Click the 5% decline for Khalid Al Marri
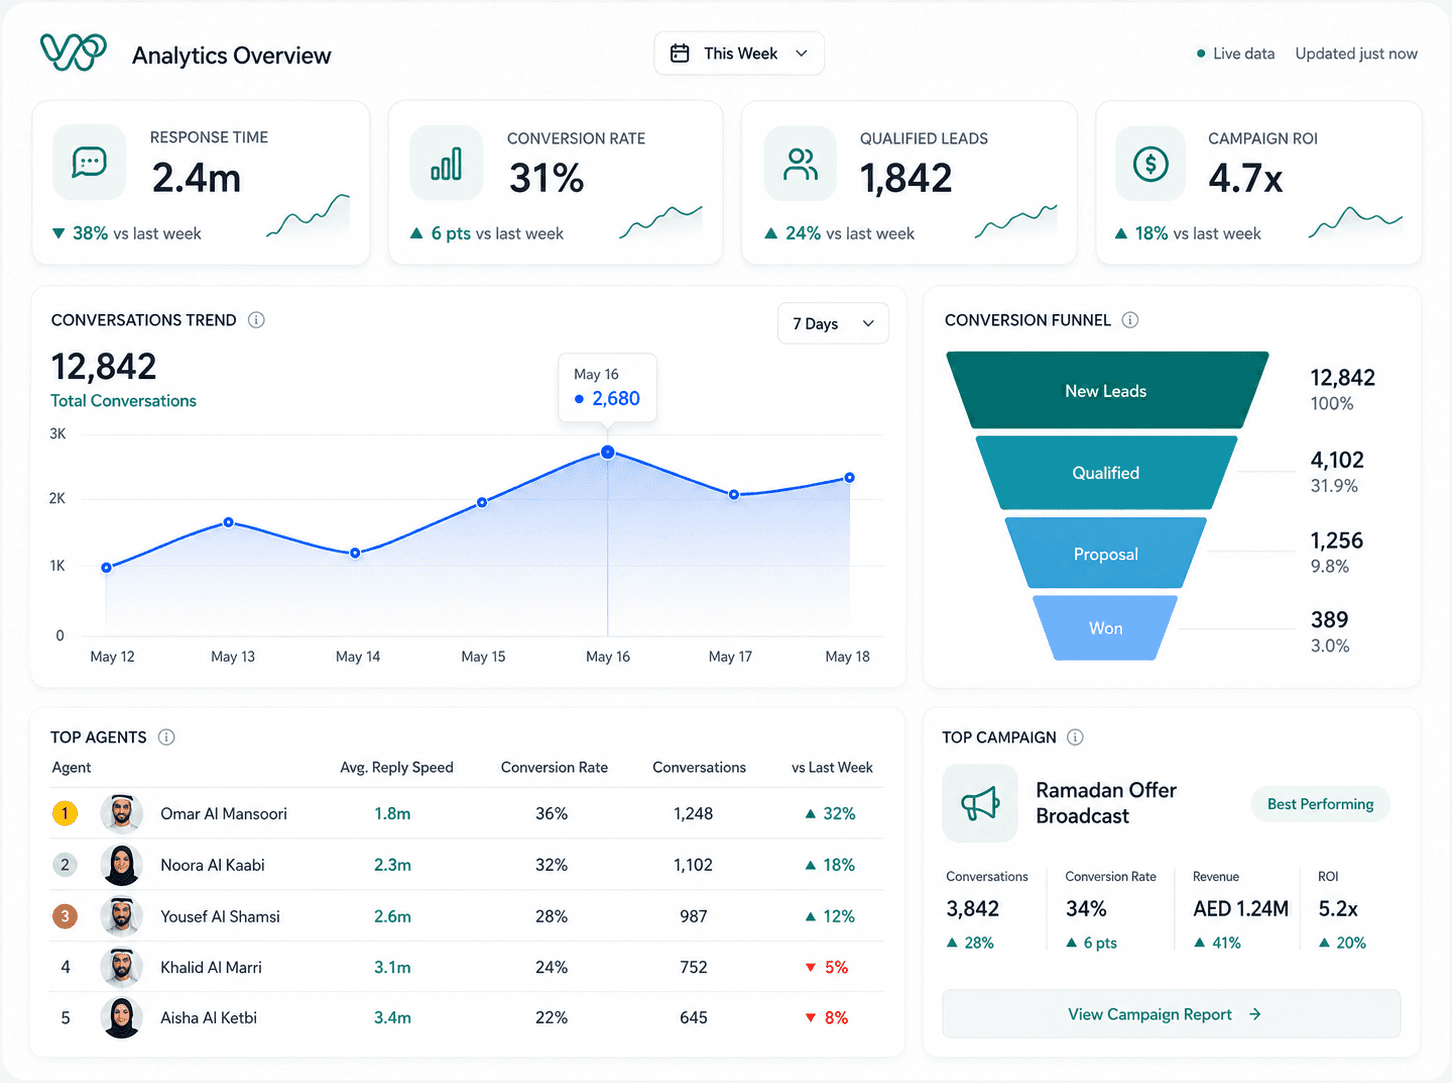Image resolution: width=1452 pixels, height=1083 pixels. [827, 968]
